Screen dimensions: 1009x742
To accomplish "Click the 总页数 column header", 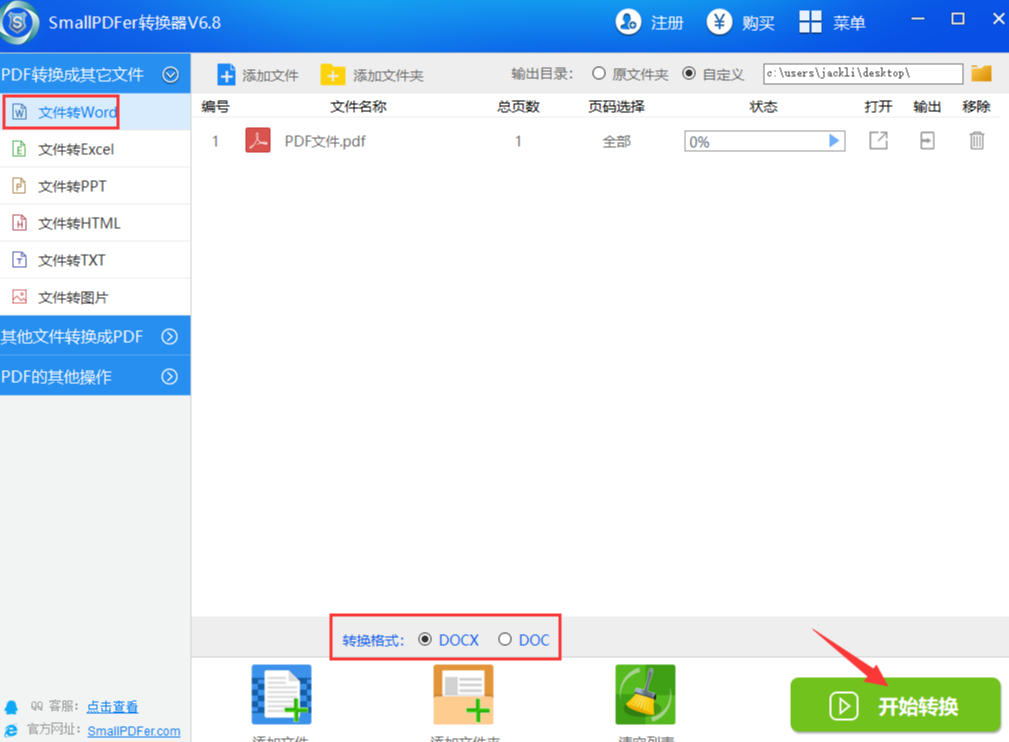I will [518, 106].
